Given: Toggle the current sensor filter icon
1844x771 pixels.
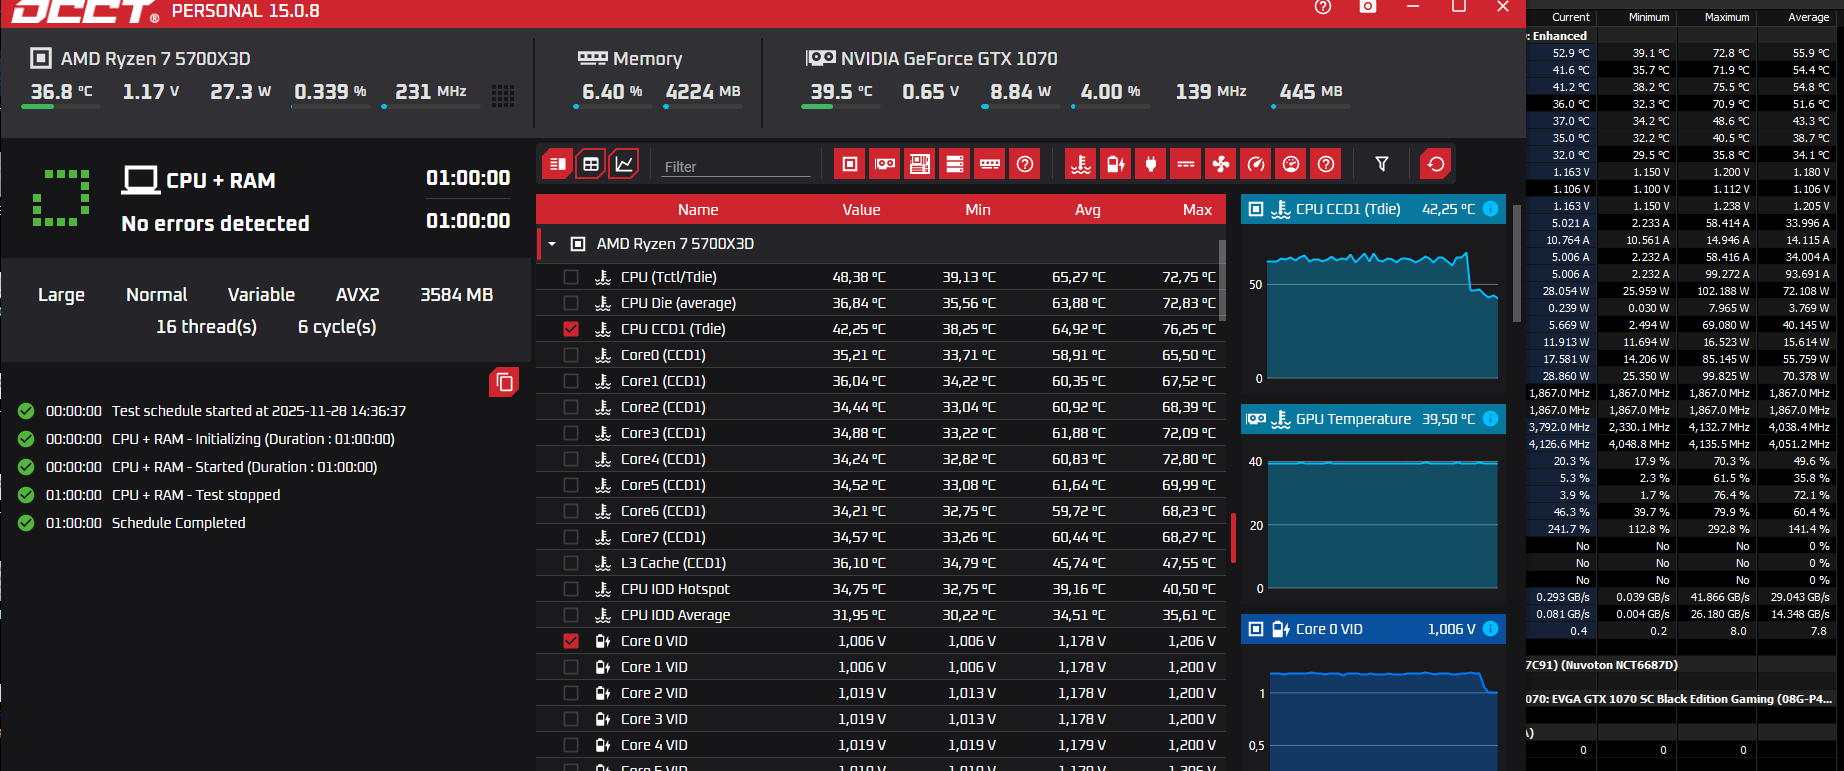Looking at the screenshot, I should [1186, 164].
